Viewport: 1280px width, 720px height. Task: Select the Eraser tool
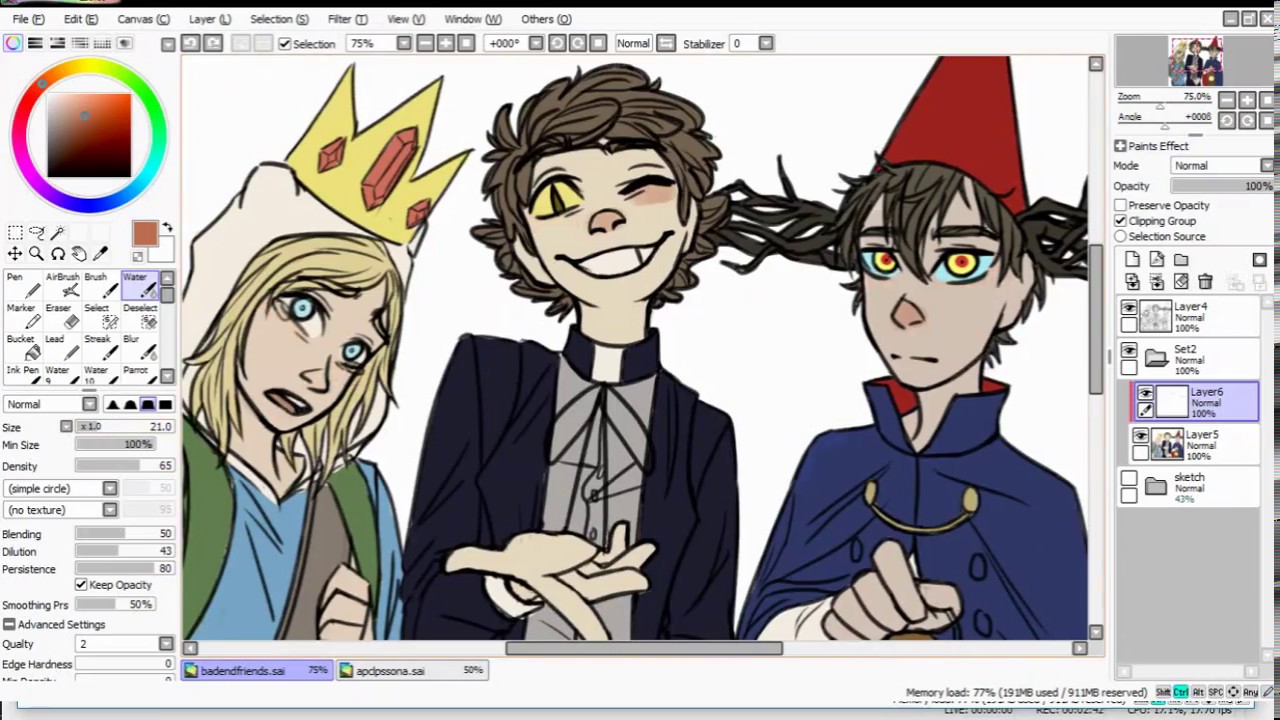pyautogui.click(x=62, y=316)
